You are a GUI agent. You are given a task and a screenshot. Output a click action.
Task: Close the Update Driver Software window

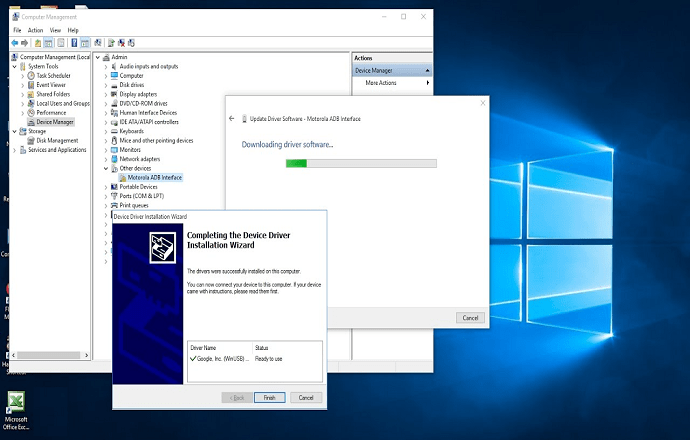click(x=483, y=103)
